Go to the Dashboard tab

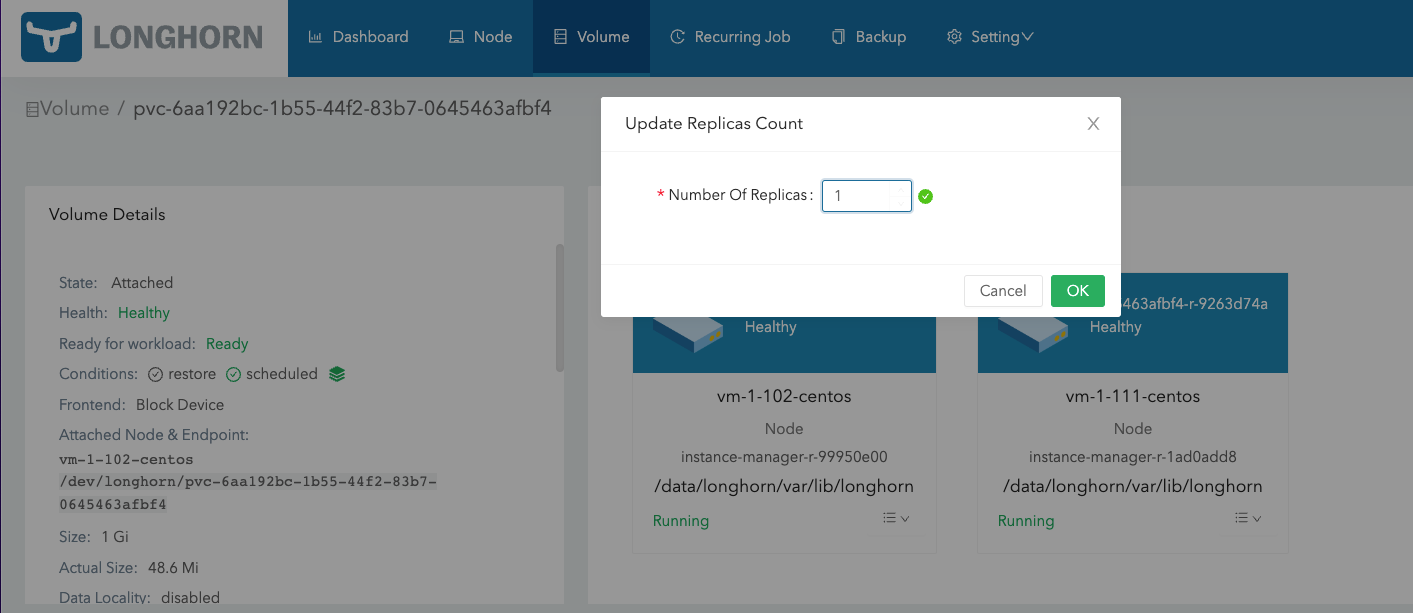(358, 37)
